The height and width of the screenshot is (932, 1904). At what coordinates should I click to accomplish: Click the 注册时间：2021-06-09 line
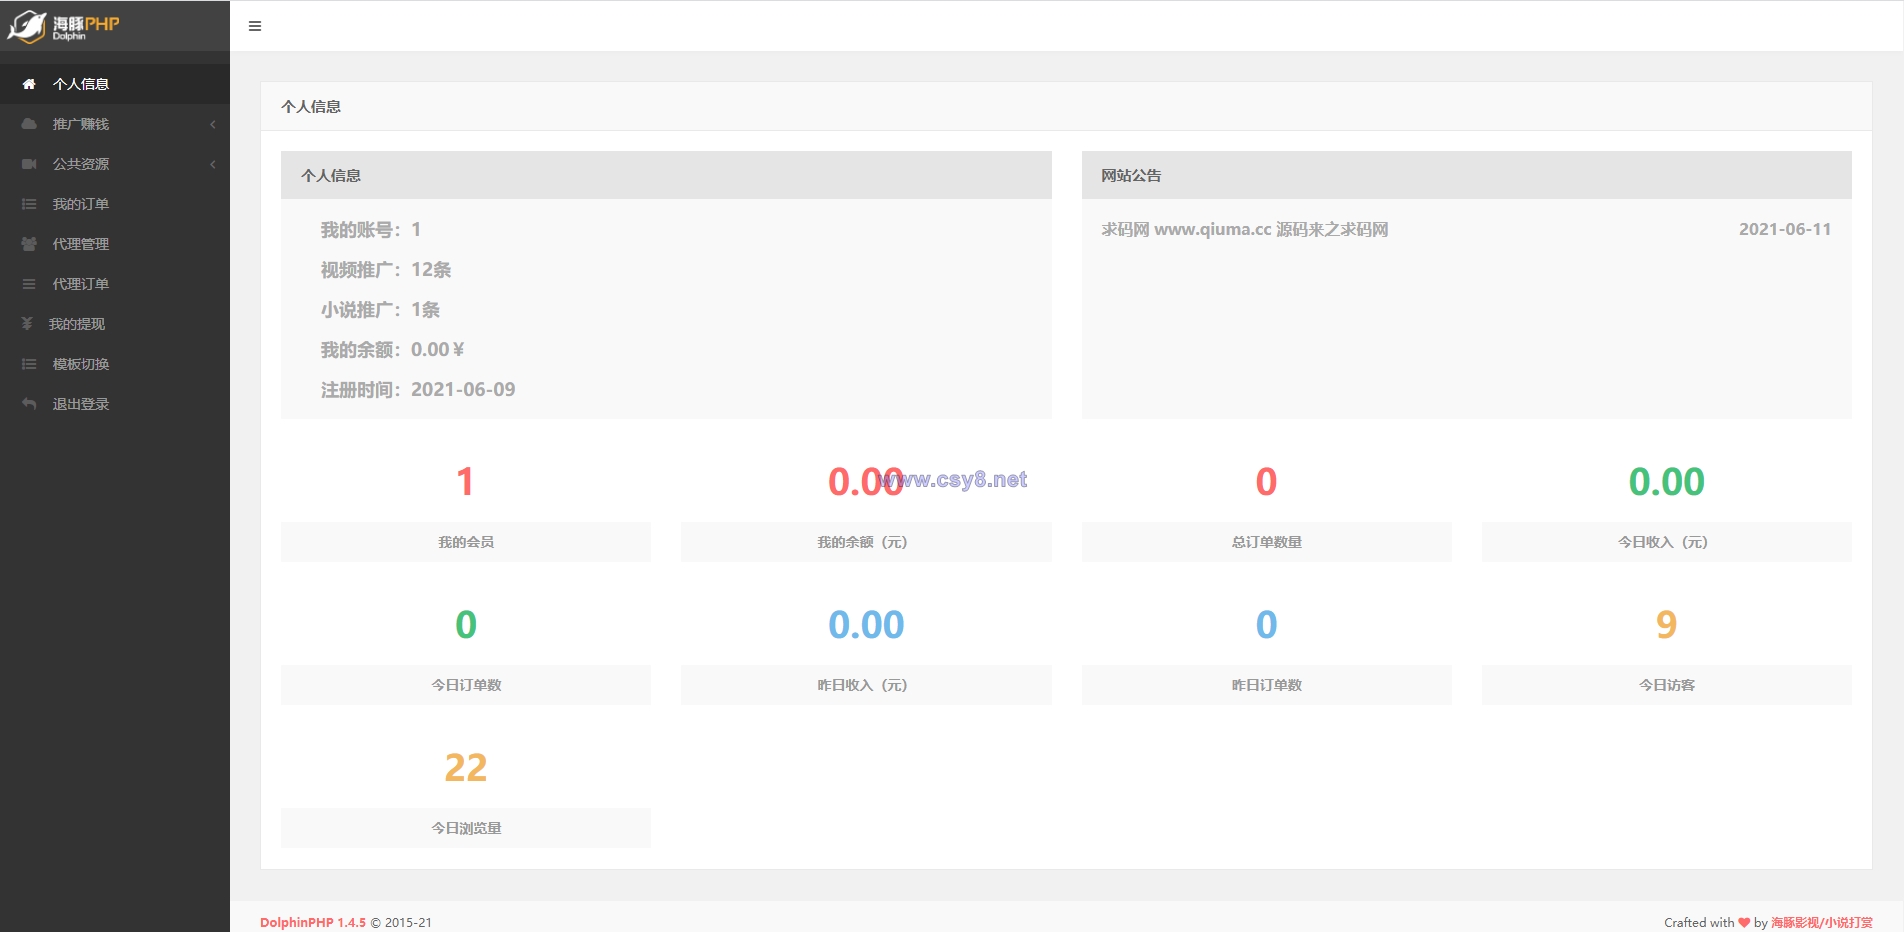(x=418, y=390)
